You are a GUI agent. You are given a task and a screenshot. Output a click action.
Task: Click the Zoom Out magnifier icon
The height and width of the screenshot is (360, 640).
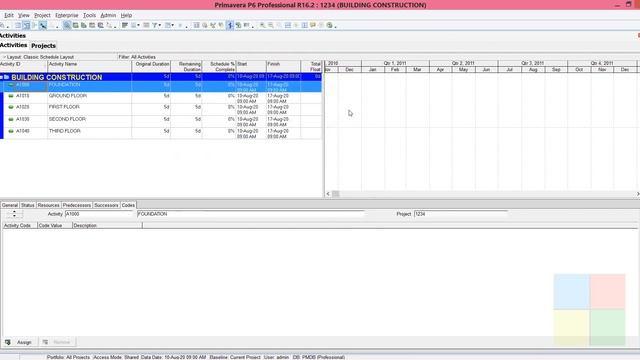point(271,25)
